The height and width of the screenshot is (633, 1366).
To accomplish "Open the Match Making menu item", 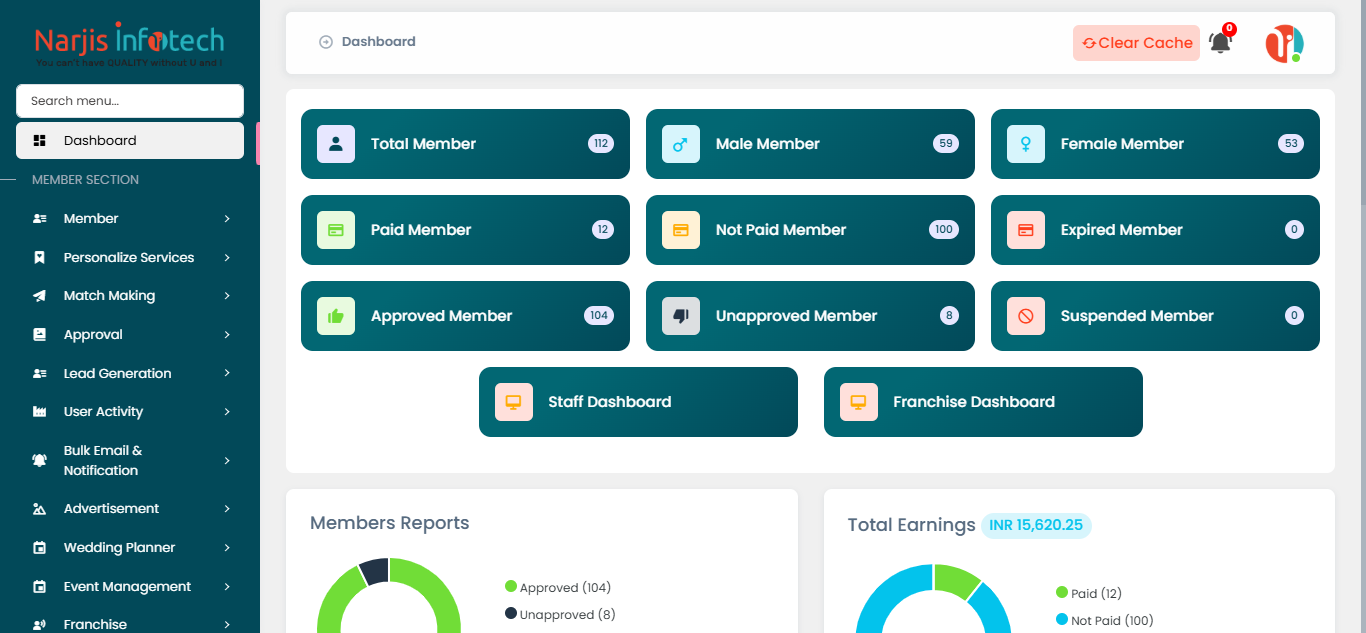I will pos(130,296).
